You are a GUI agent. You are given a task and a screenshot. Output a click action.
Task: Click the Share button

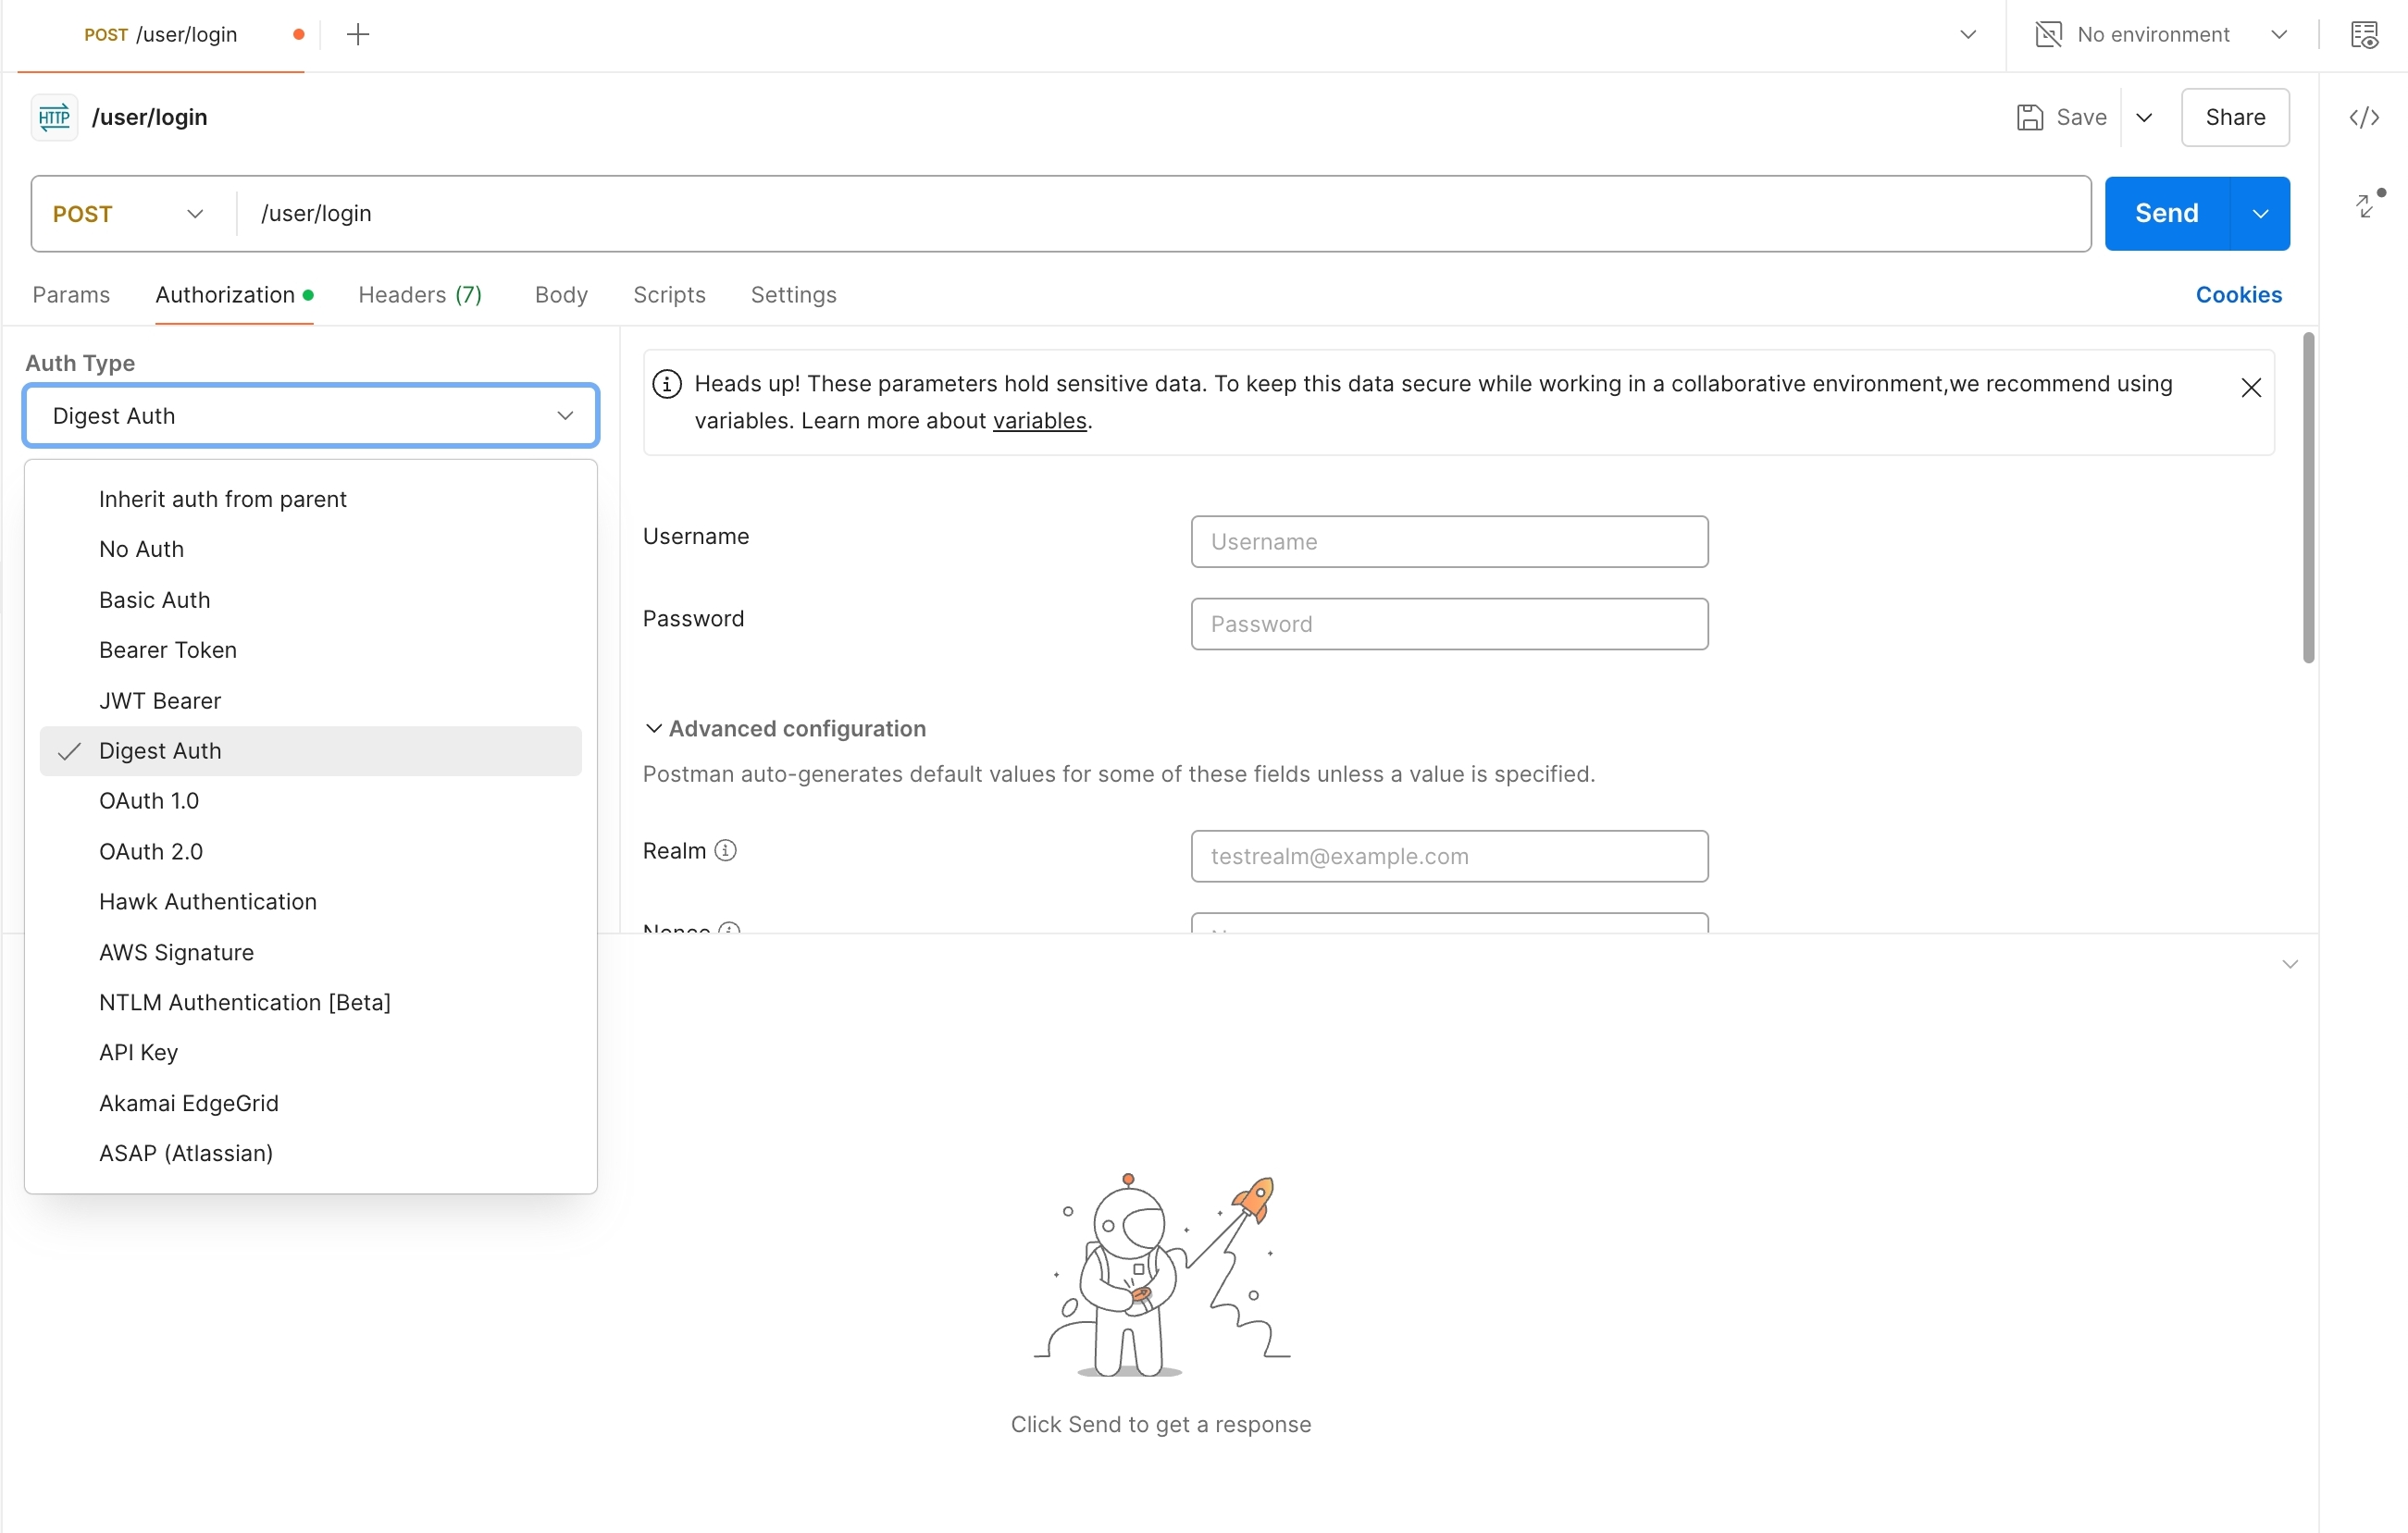point(2235,117)
